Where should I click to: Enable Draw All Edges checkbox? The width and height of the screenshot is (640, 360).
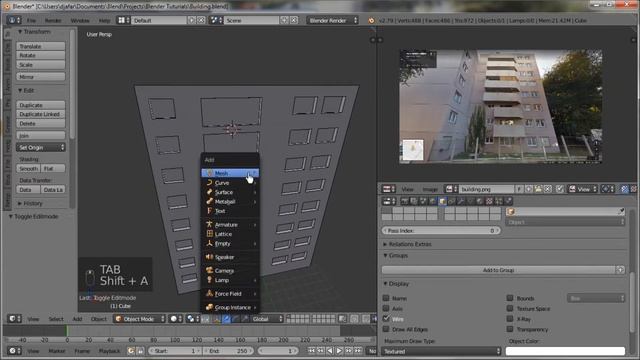(x=386, y=329)
